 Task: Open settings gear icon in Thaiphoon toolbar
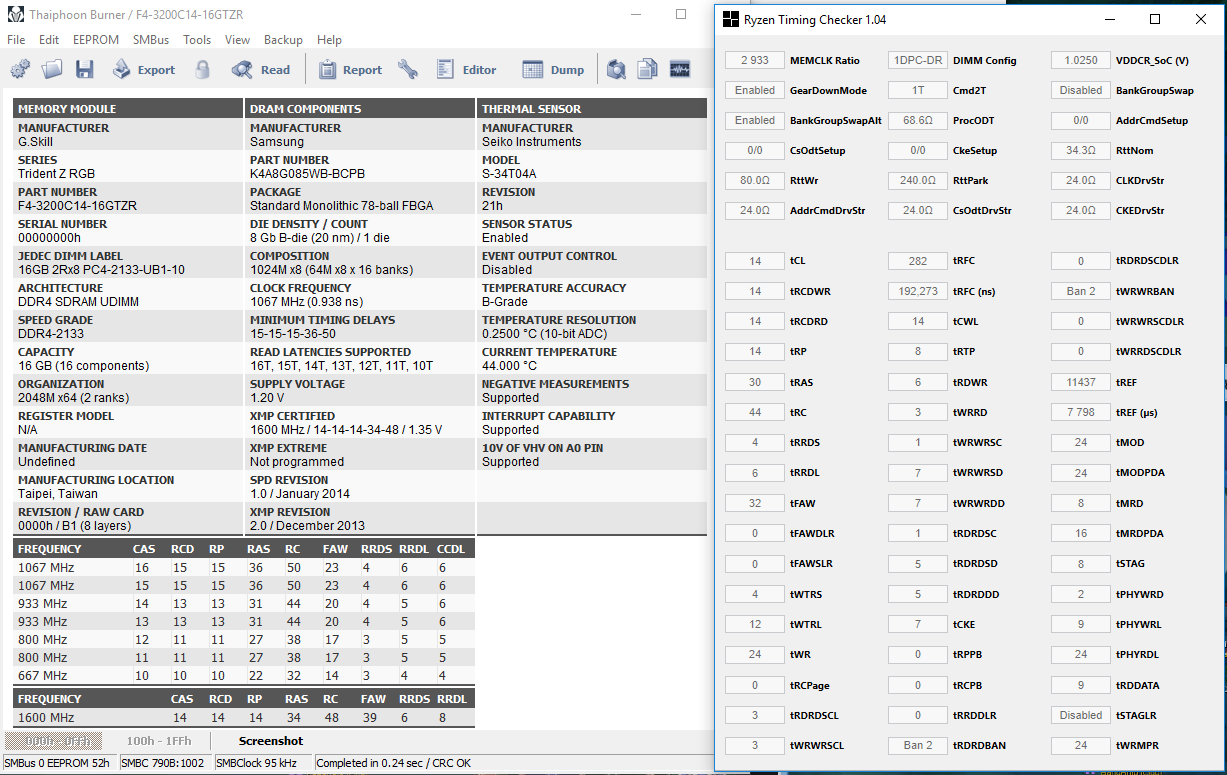click(x=20, y=69)
